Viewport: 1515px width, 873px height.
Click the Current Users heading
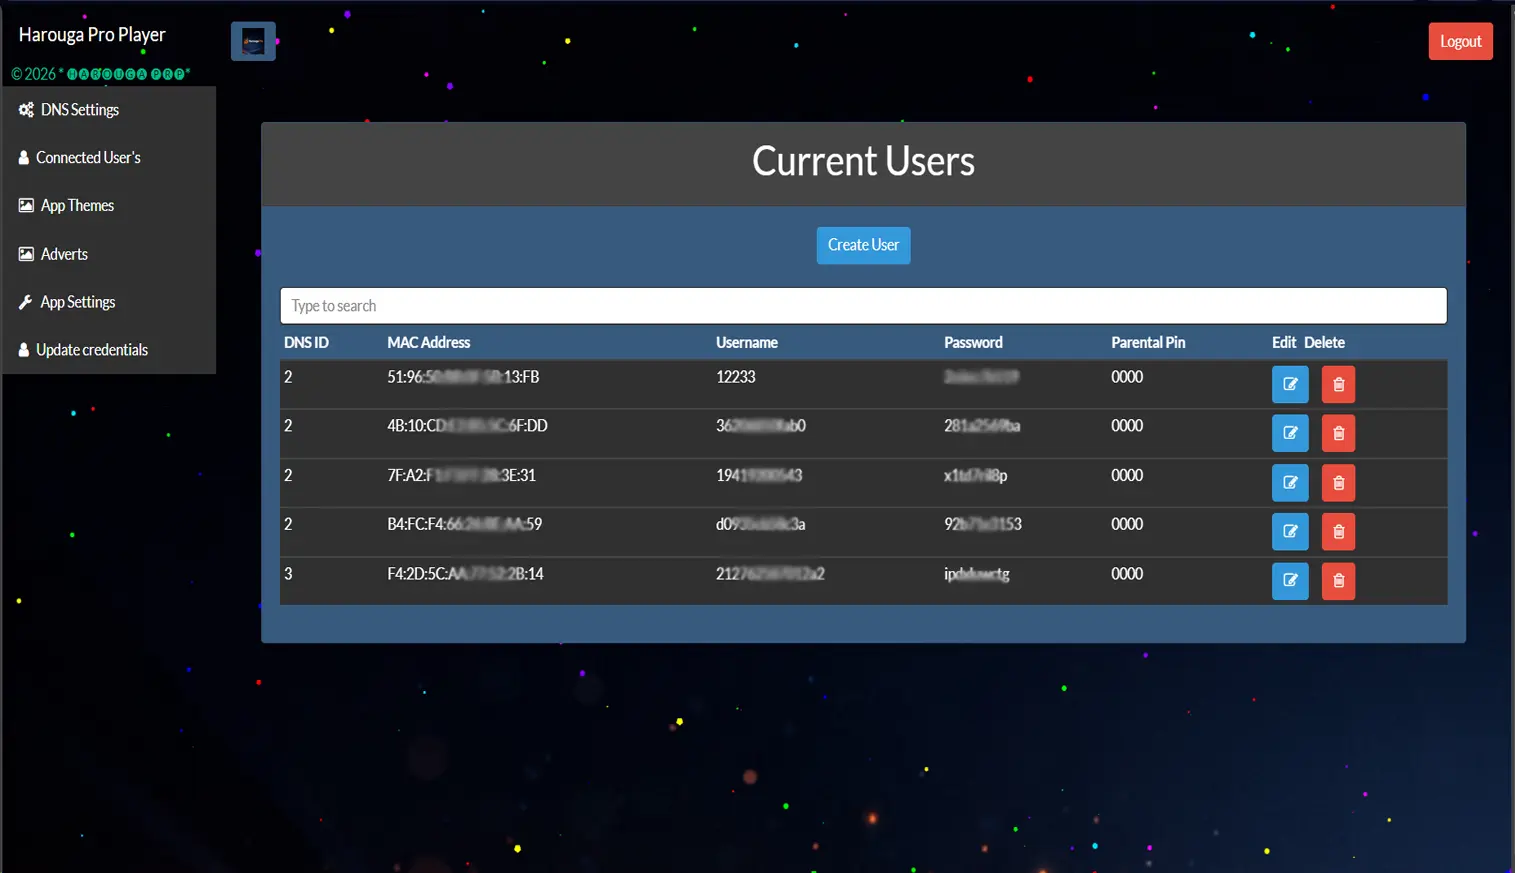(863, 161)
